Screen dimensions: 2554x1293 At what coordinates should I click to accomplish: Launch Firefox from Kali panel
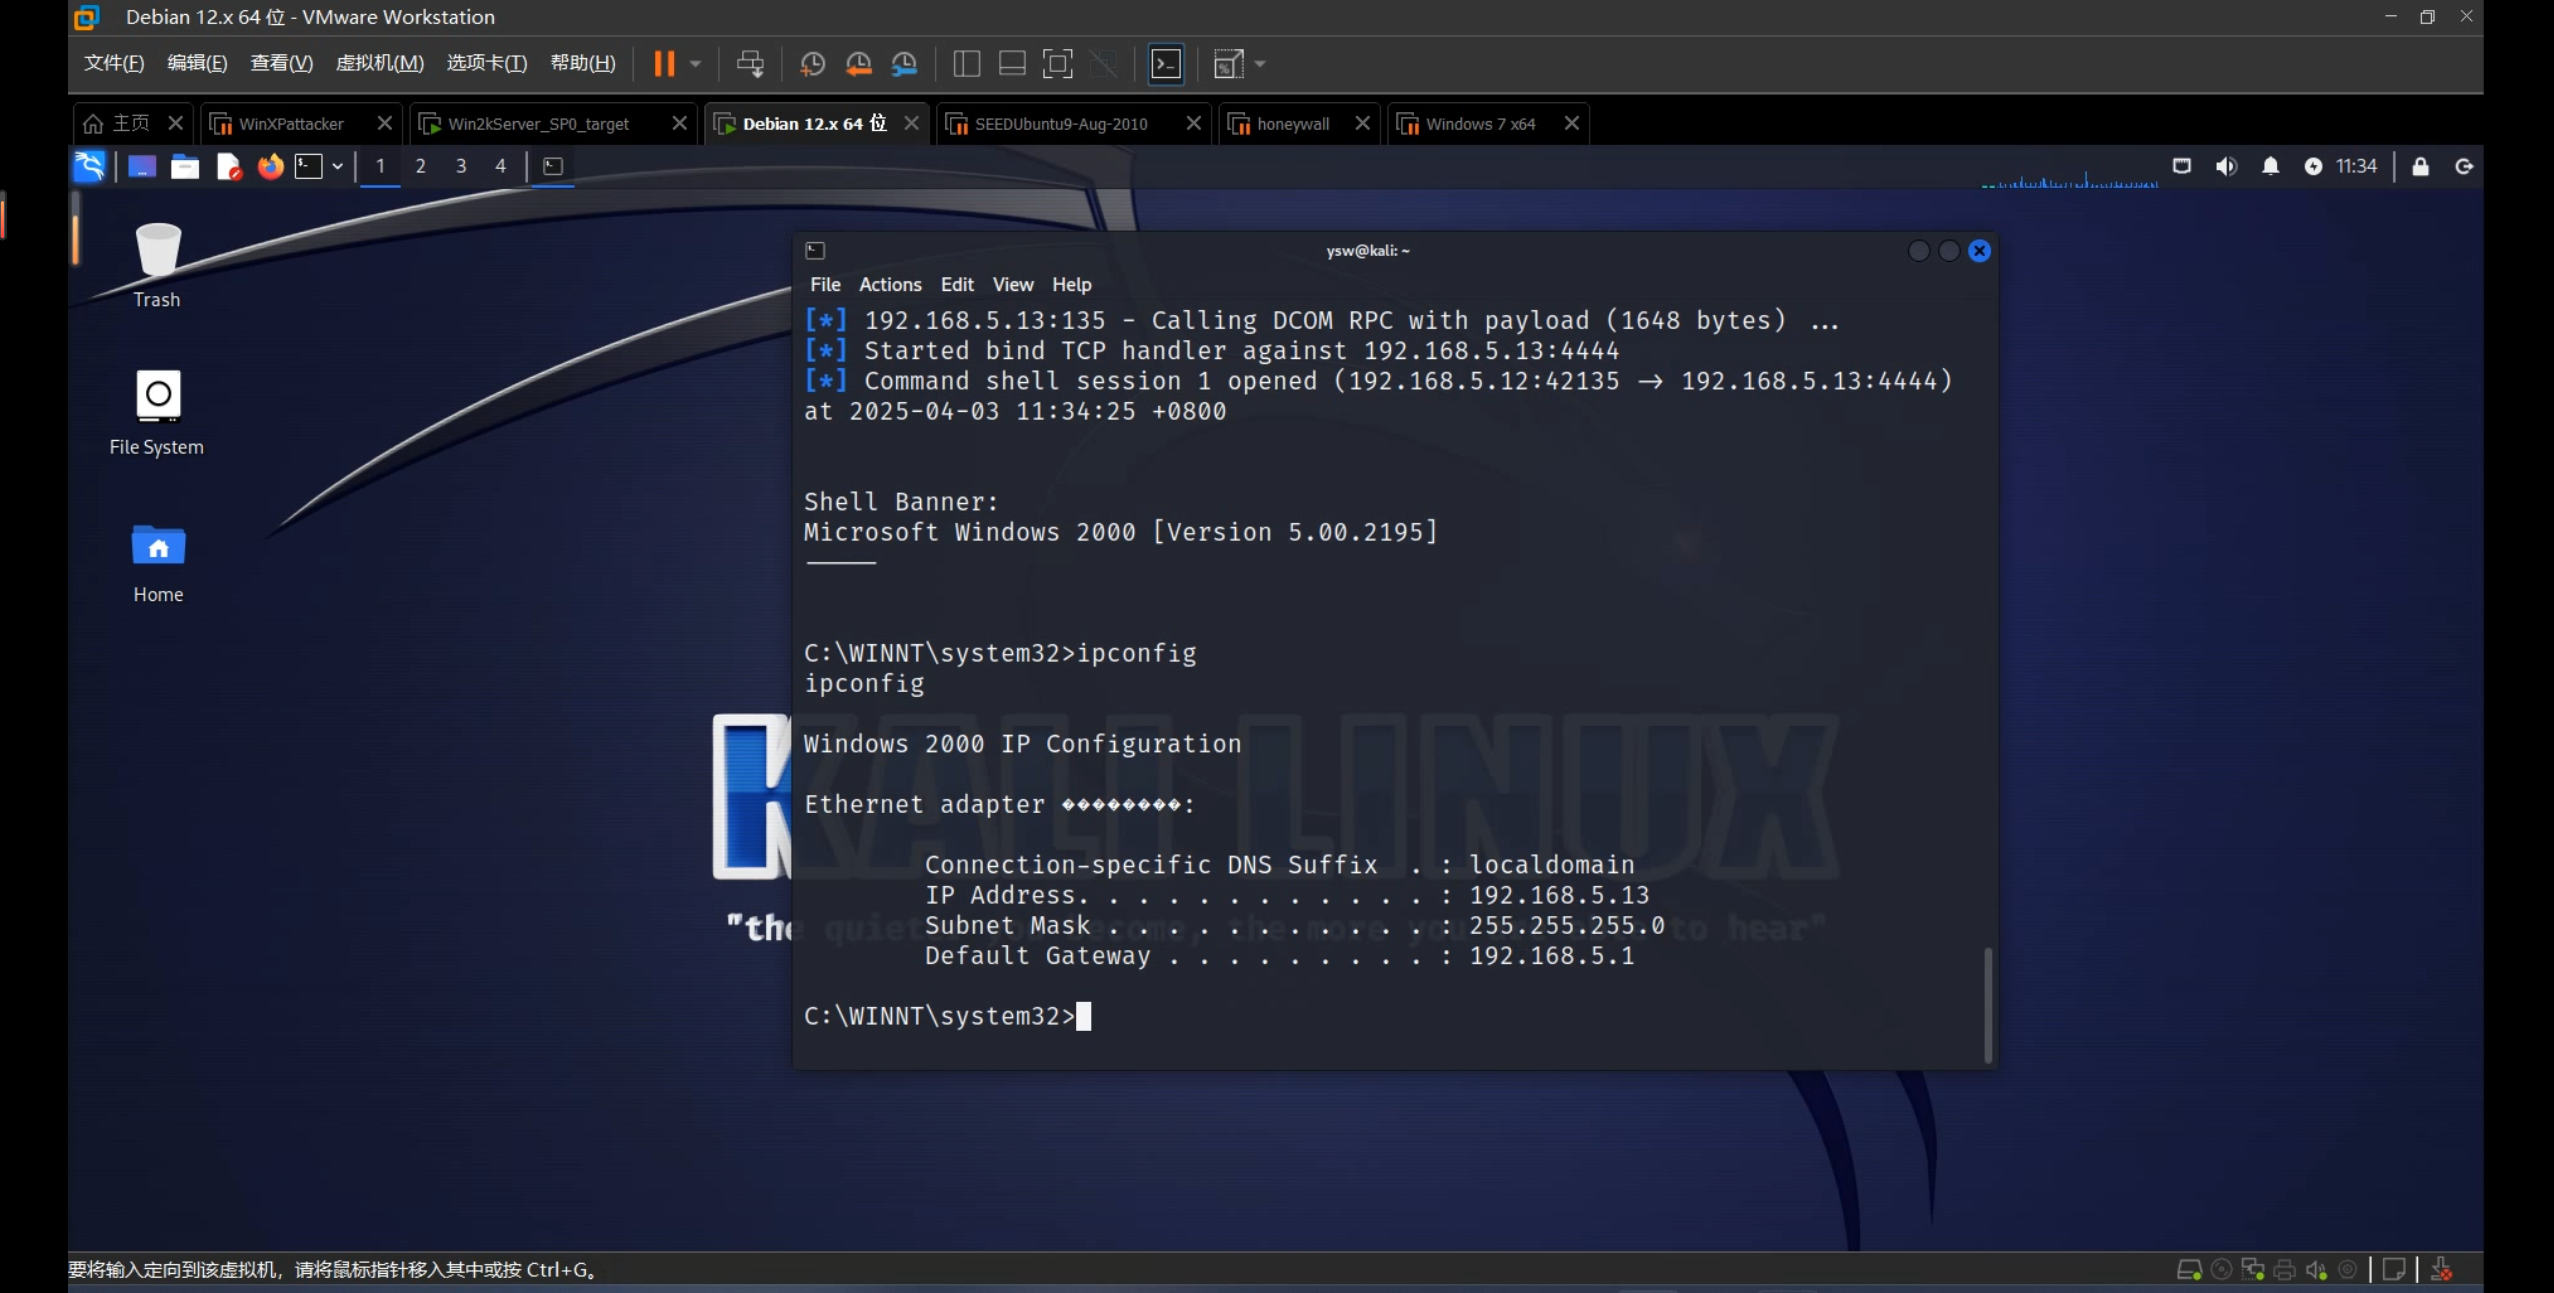point(270,166)
